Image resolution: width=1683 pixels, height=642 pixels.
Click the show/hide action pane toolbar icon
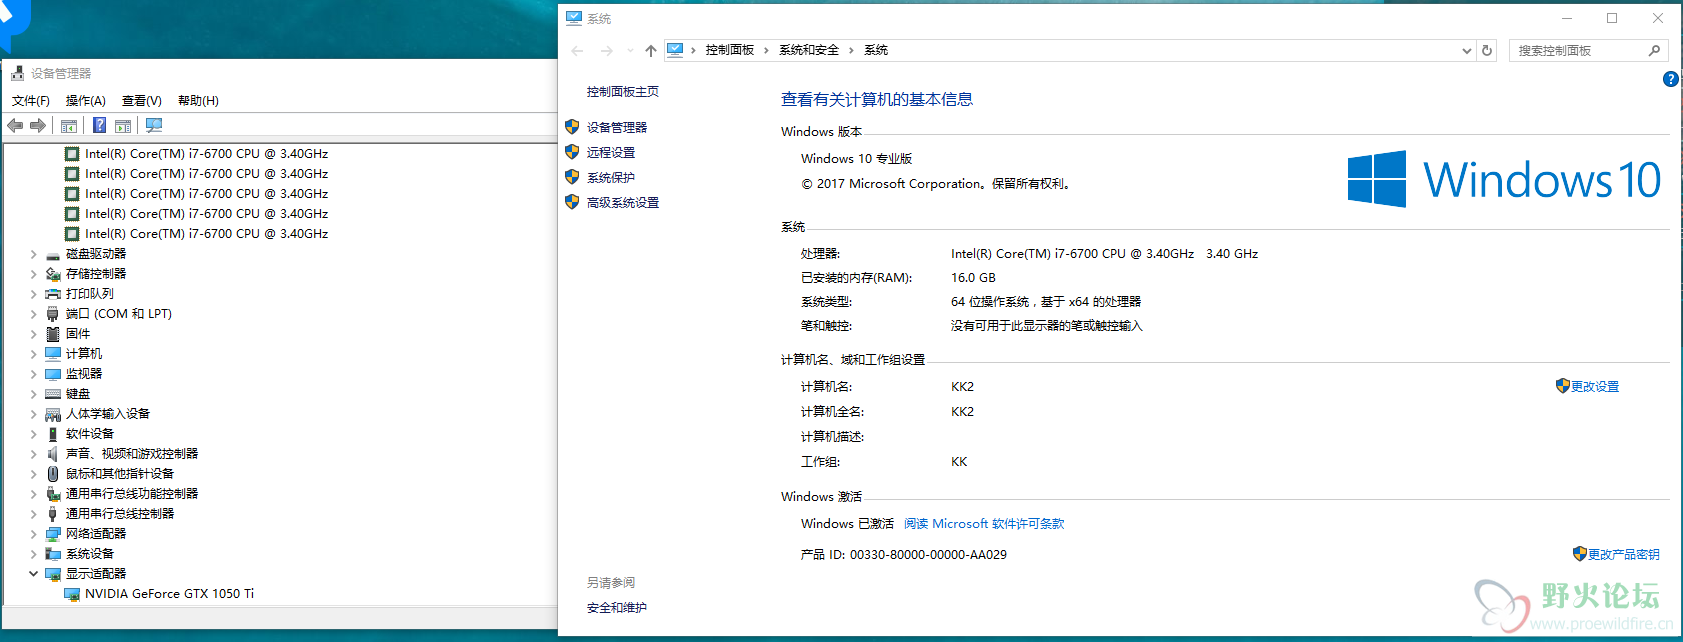[x=123, y=126]
